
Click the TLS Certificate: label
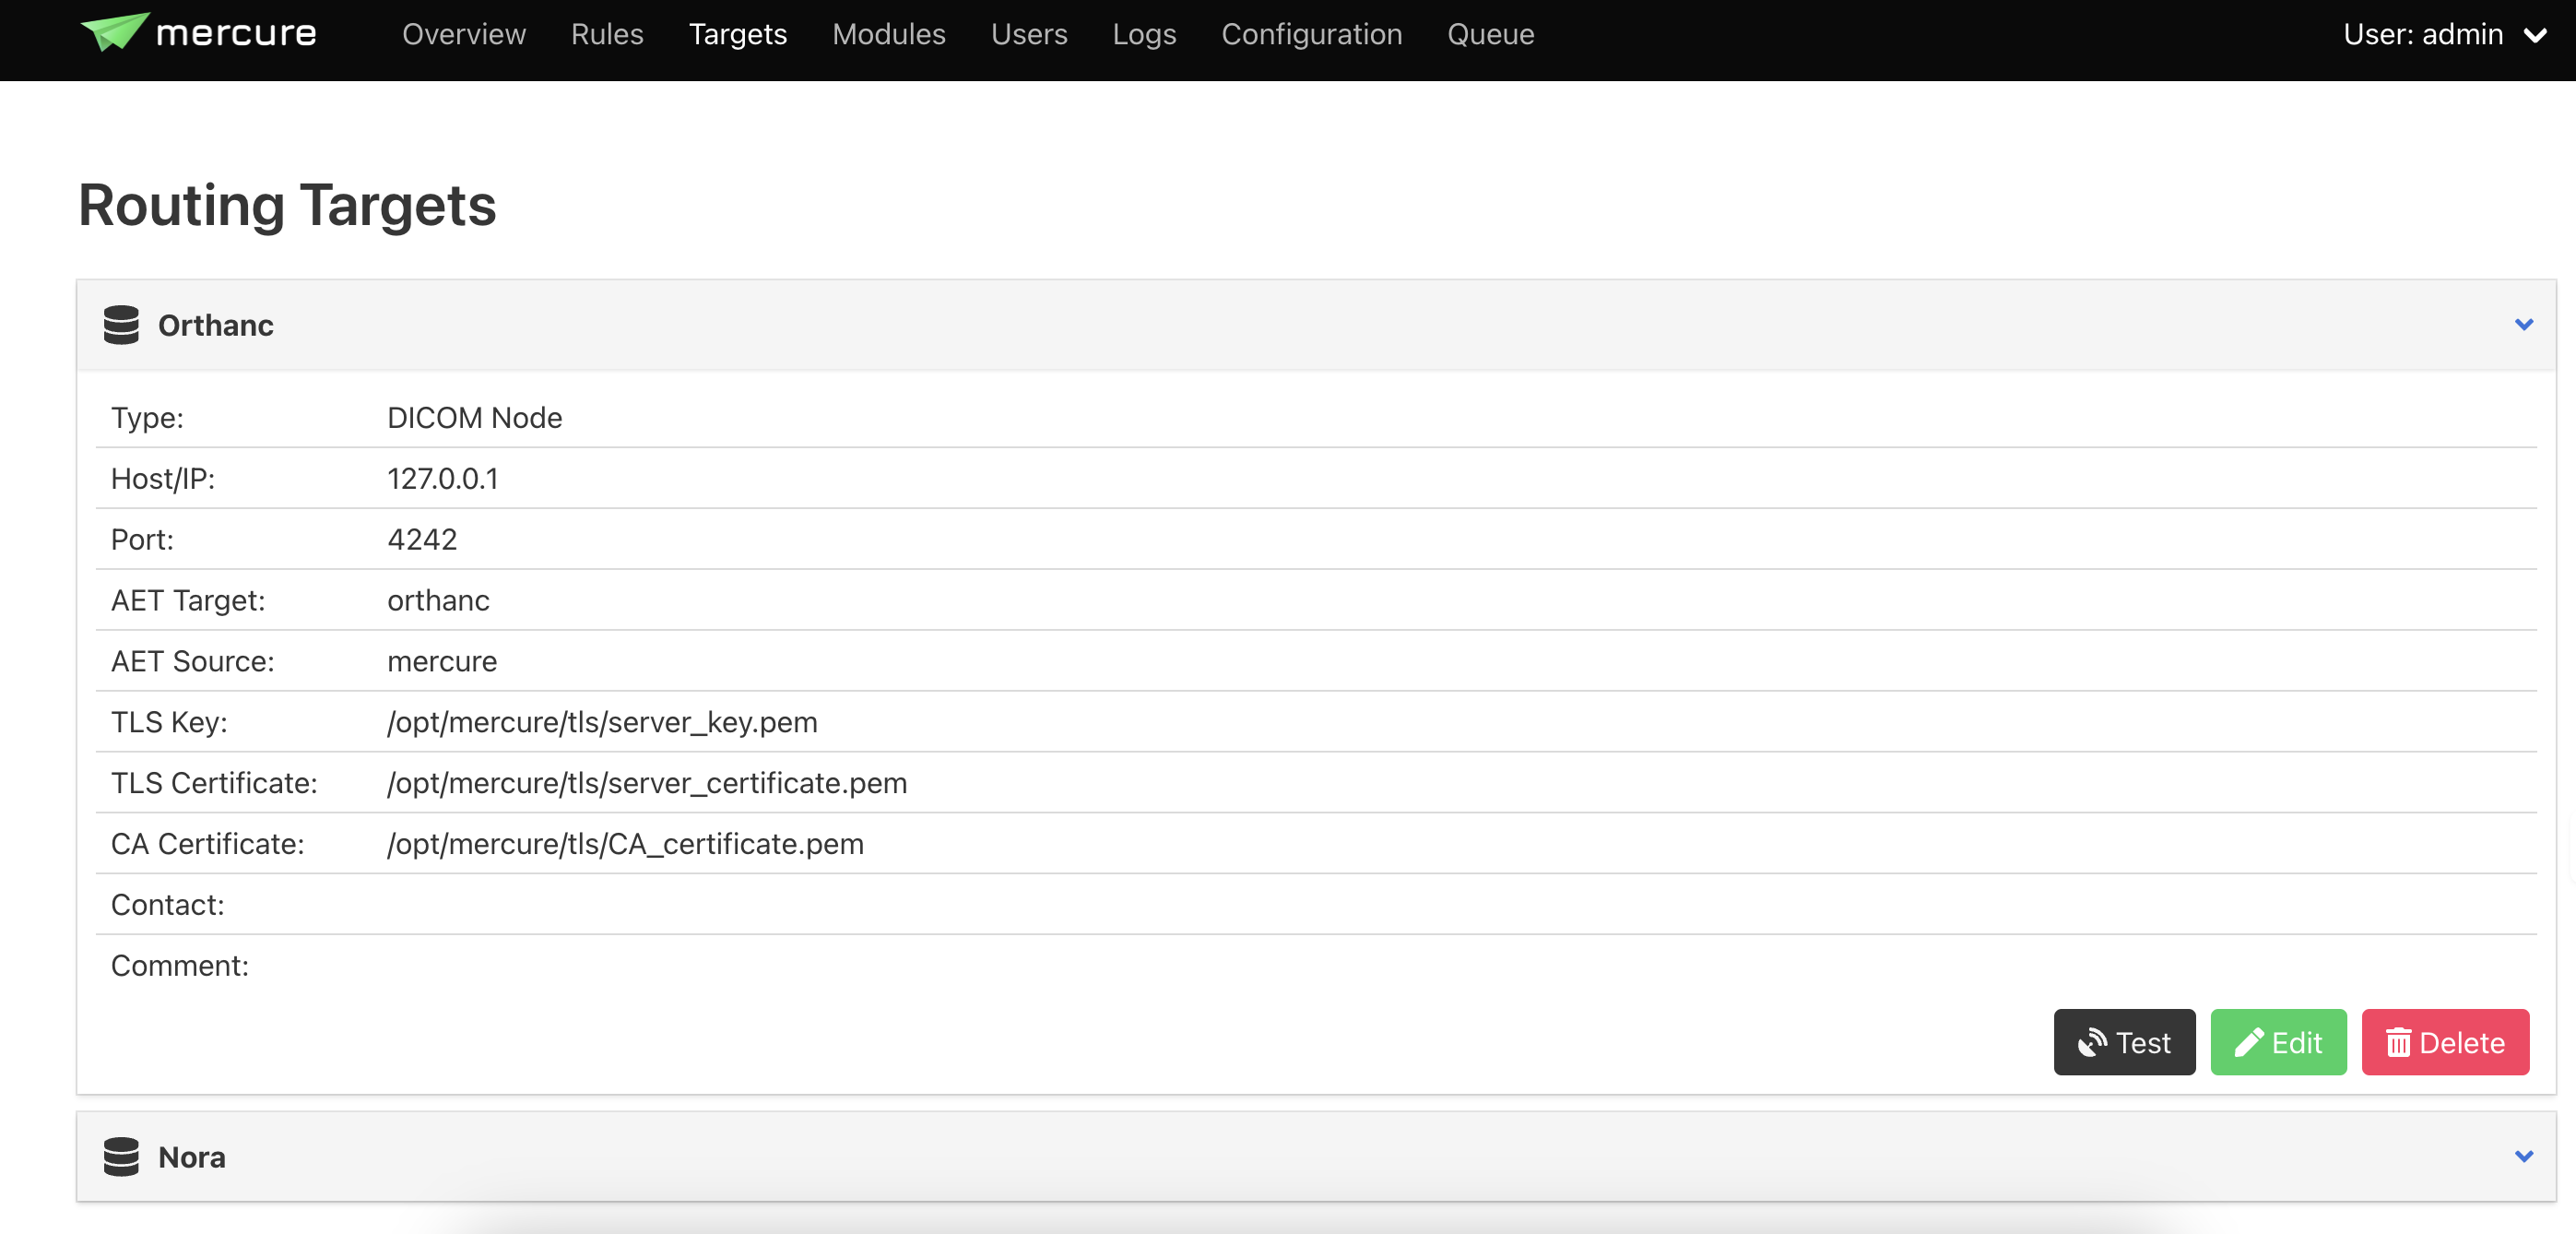pos(214,783)
